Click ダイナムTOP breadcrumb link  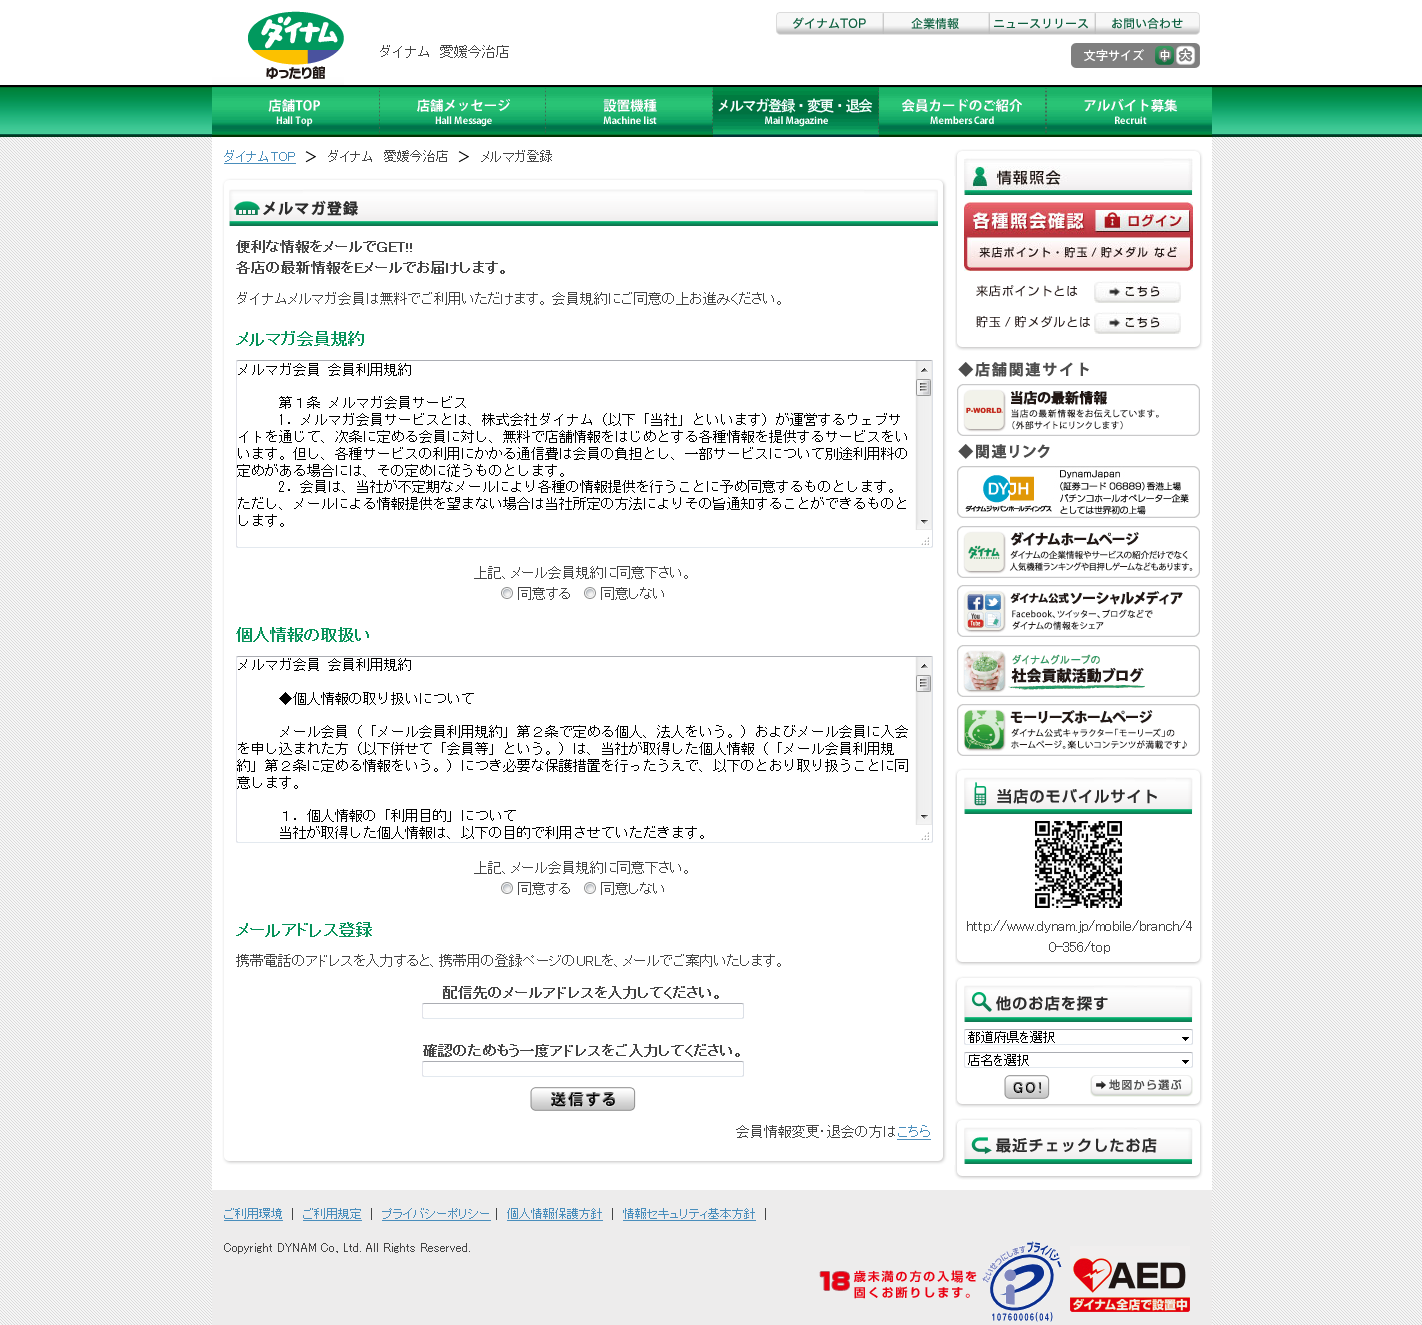259,157
